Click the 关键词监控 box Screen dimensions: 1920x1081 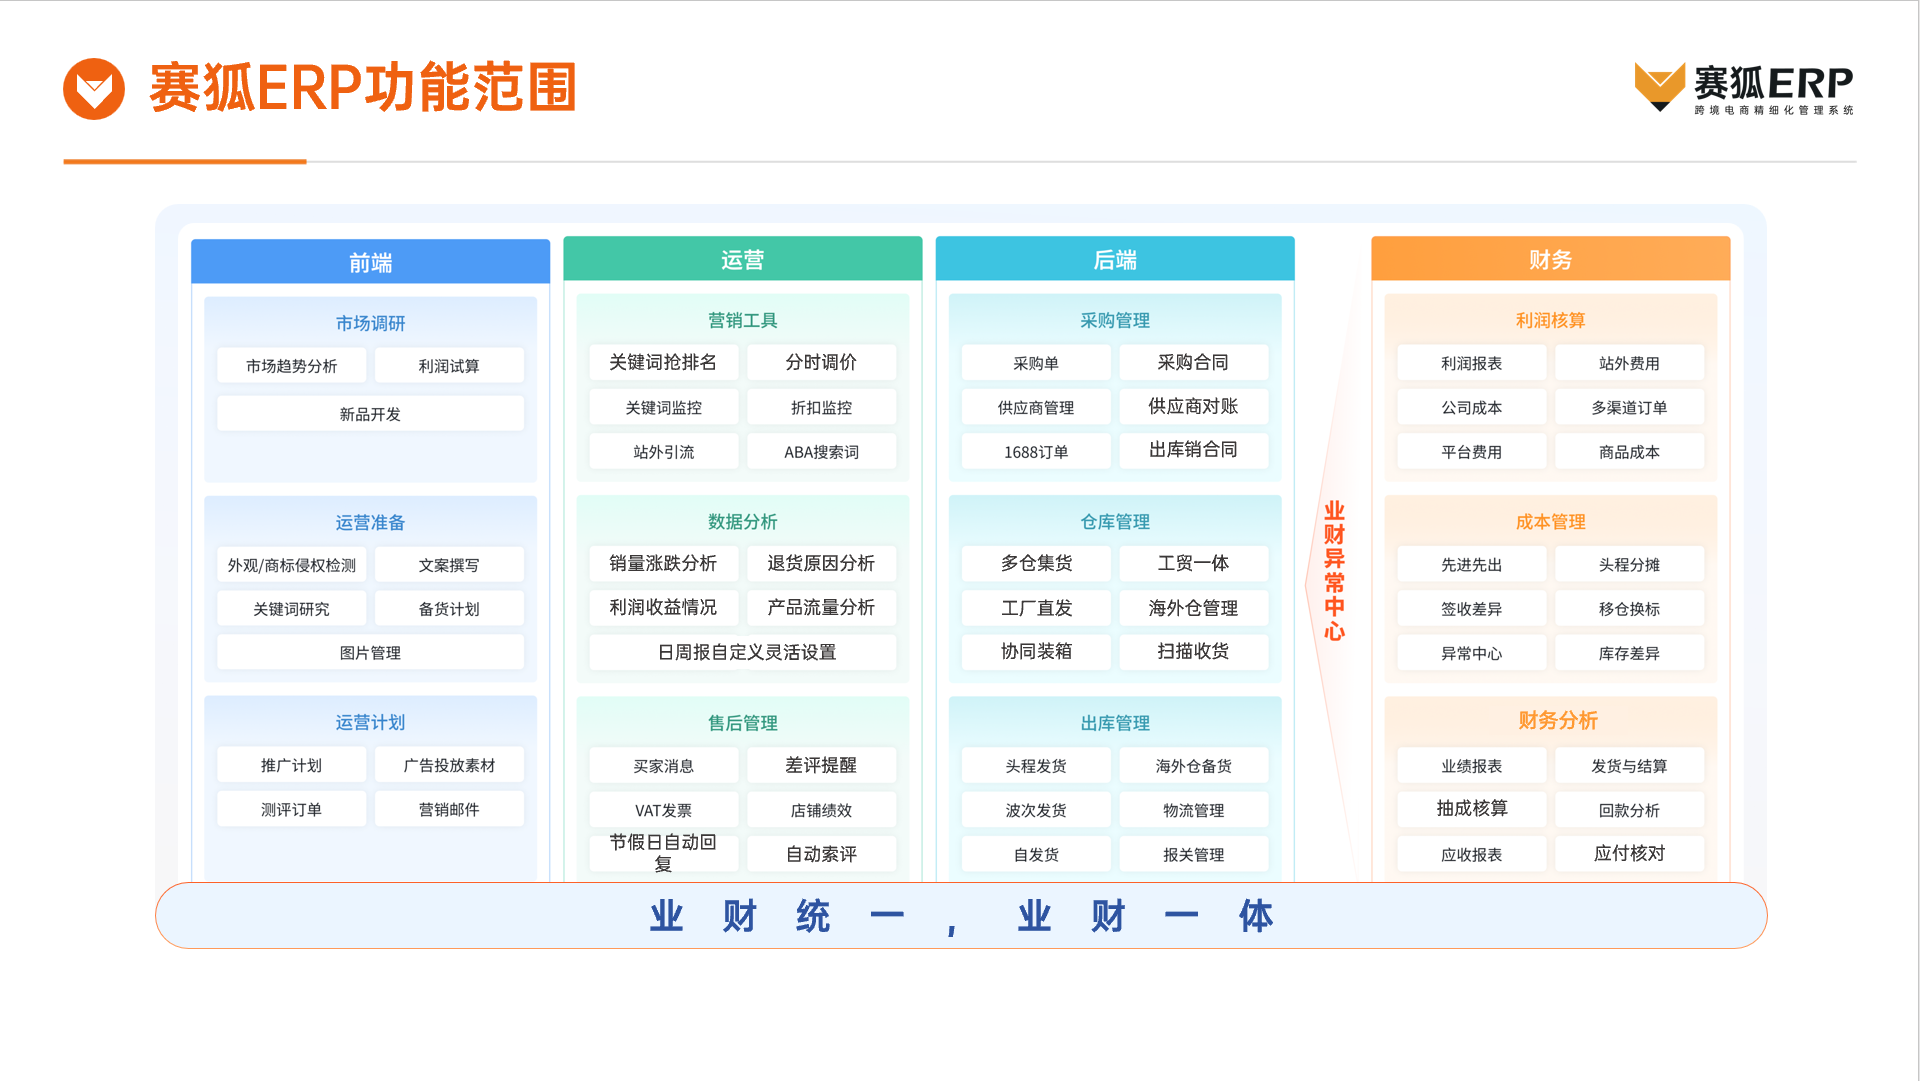[x=663, y=407]
